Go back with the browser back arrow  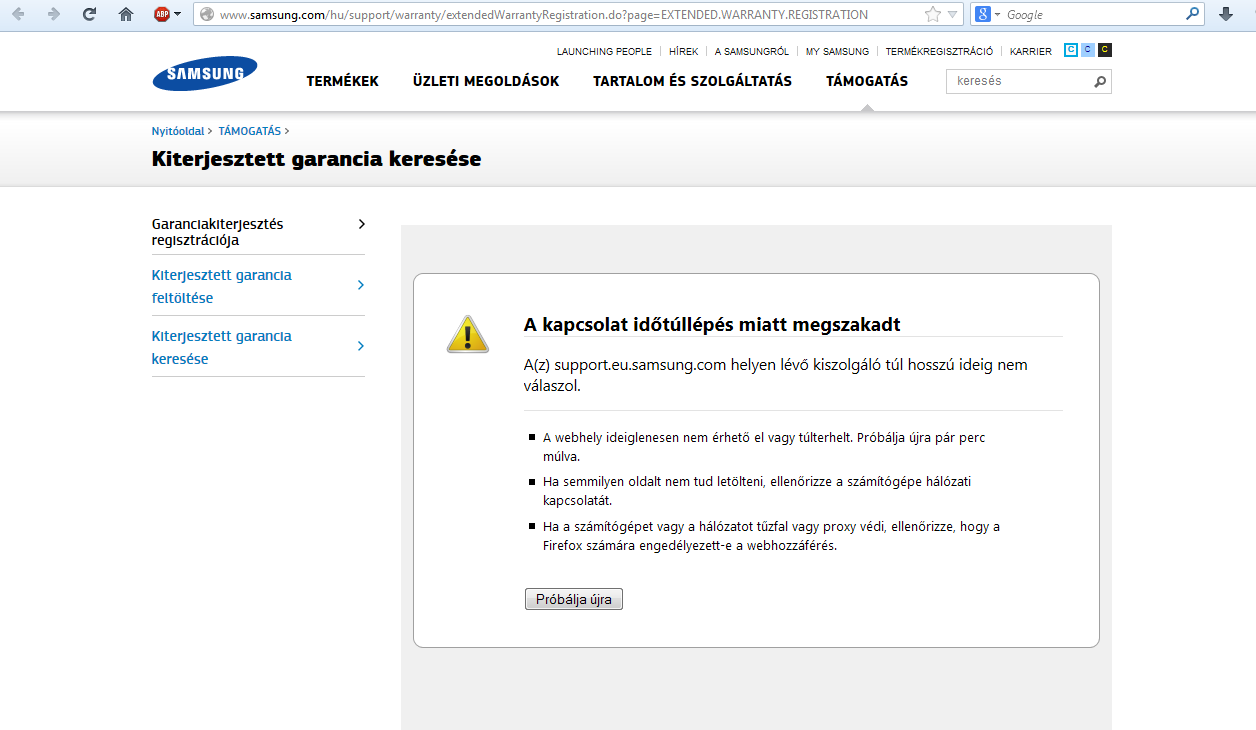[x=18, y=14]
